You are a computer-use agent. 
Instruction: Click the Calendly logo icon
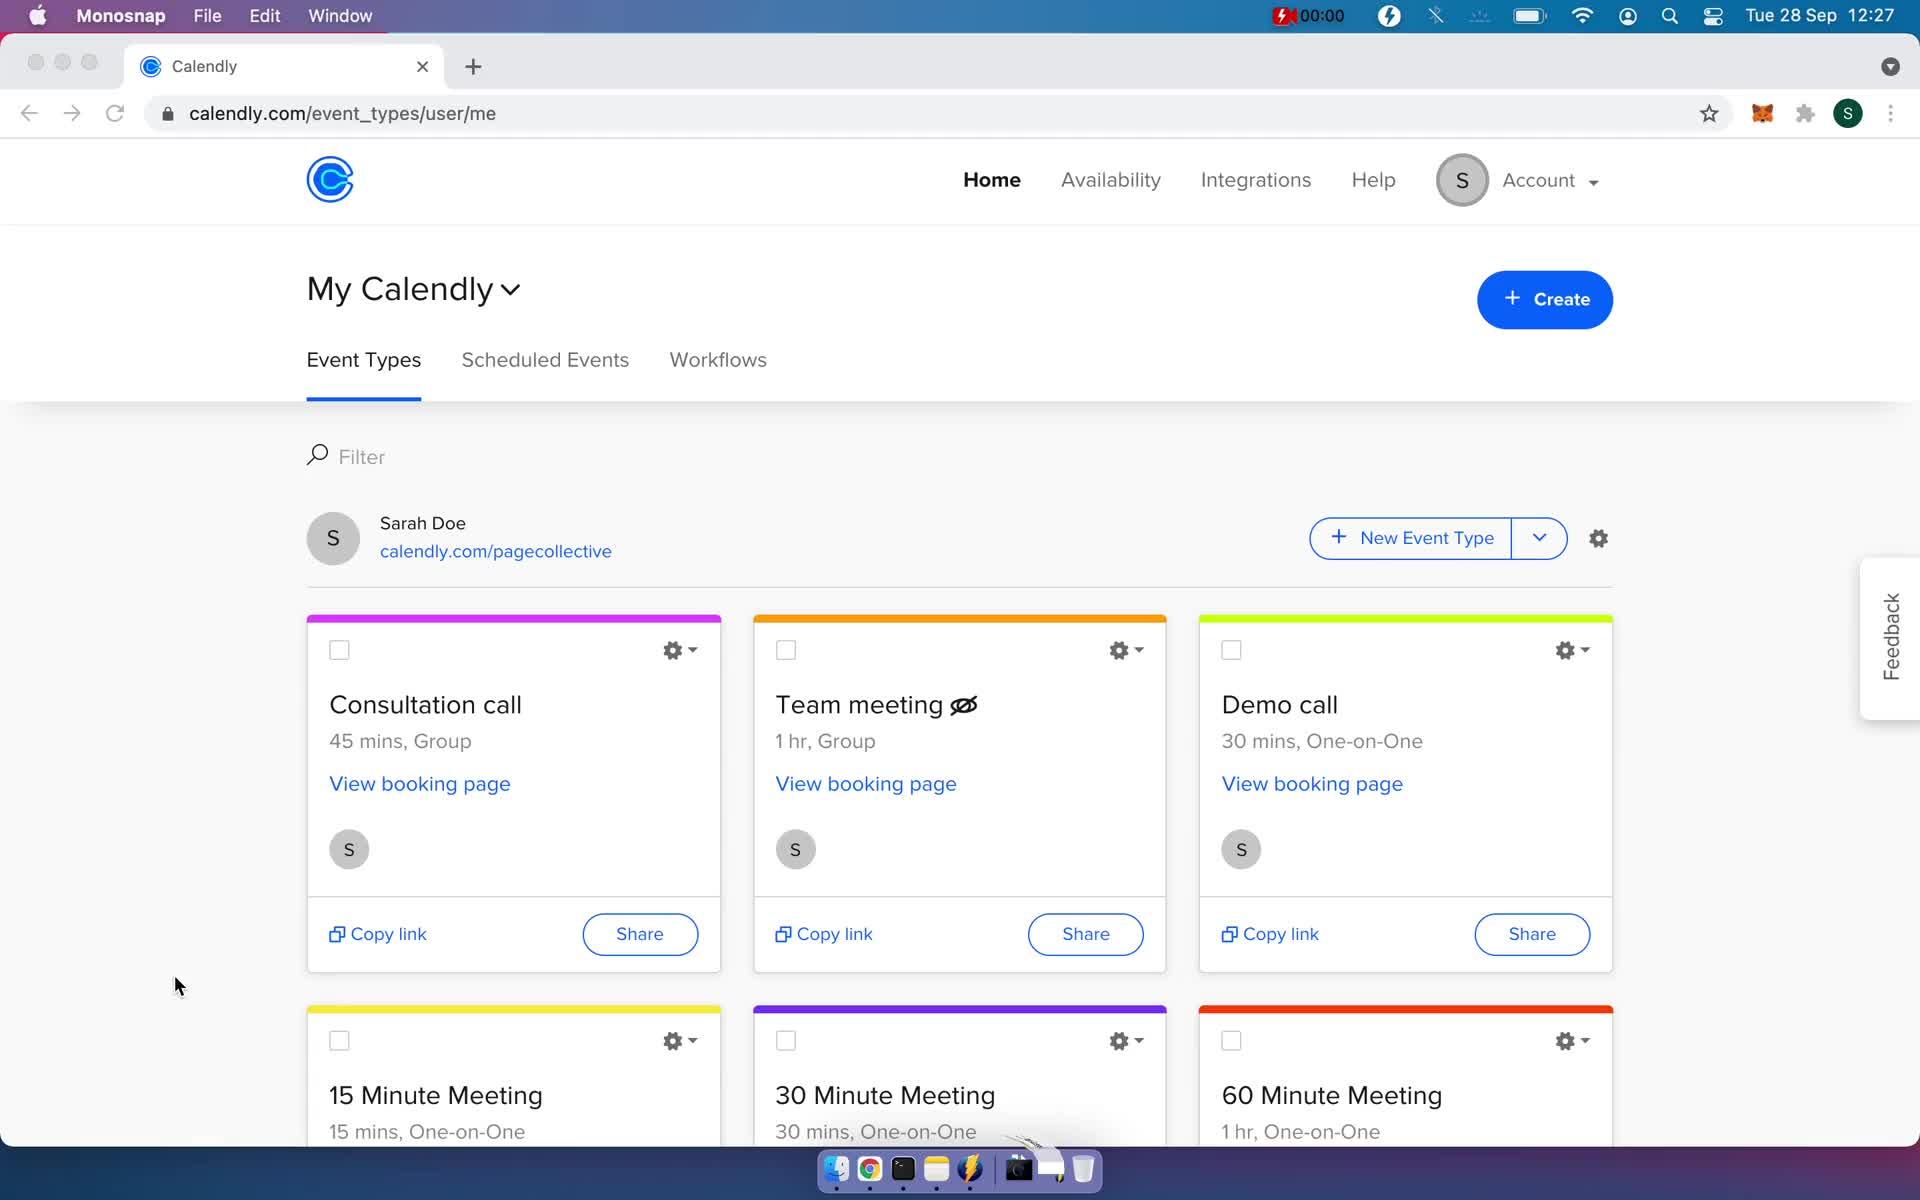point(330,180)
